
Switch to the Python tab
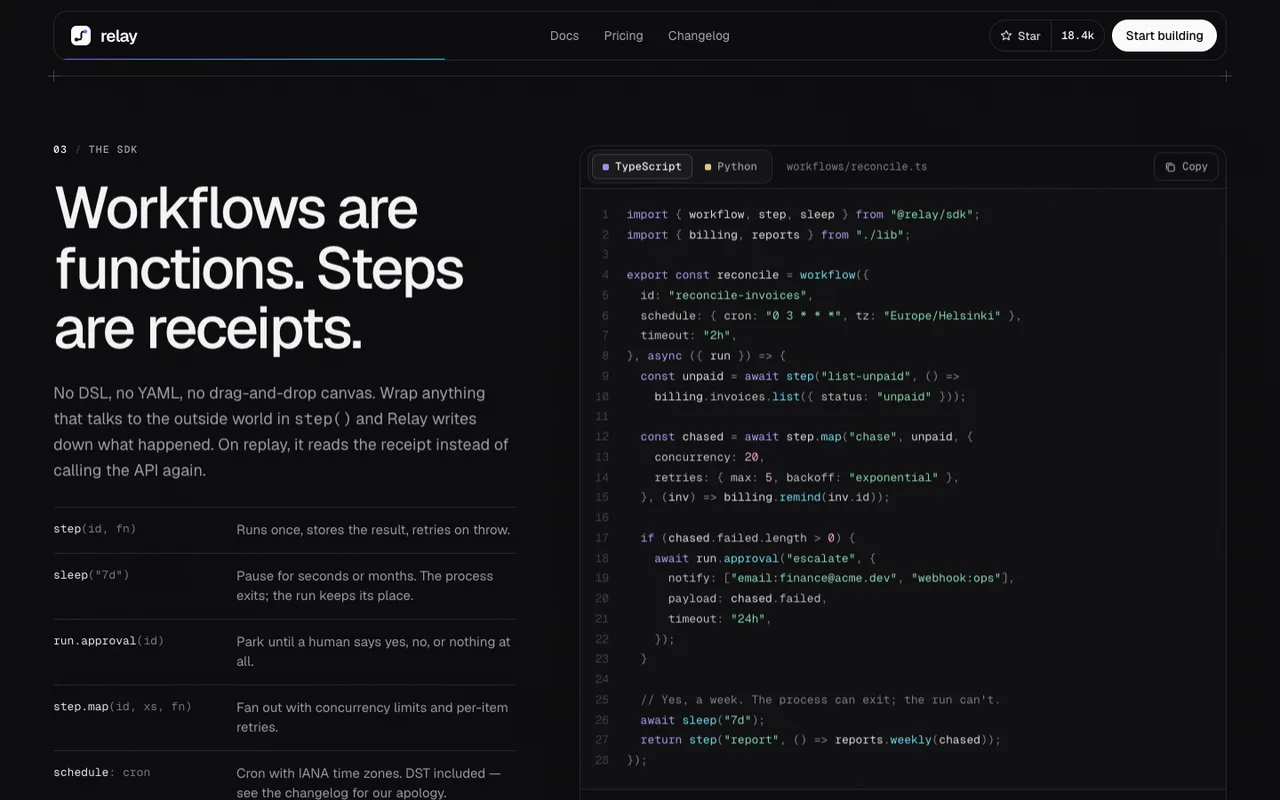tap(731, 167)
